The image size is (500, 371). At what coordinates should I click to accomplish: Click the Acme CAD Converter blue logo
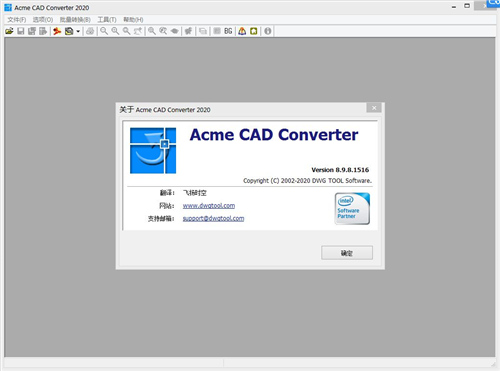(x=153, y=151)
